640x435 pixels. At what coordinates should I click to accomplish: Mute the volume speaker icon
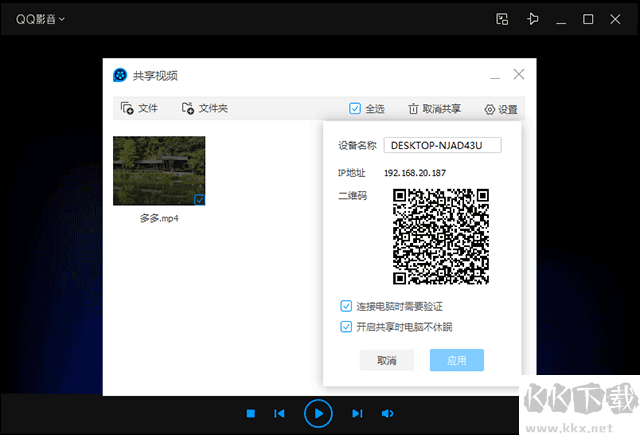pos(387,413)
